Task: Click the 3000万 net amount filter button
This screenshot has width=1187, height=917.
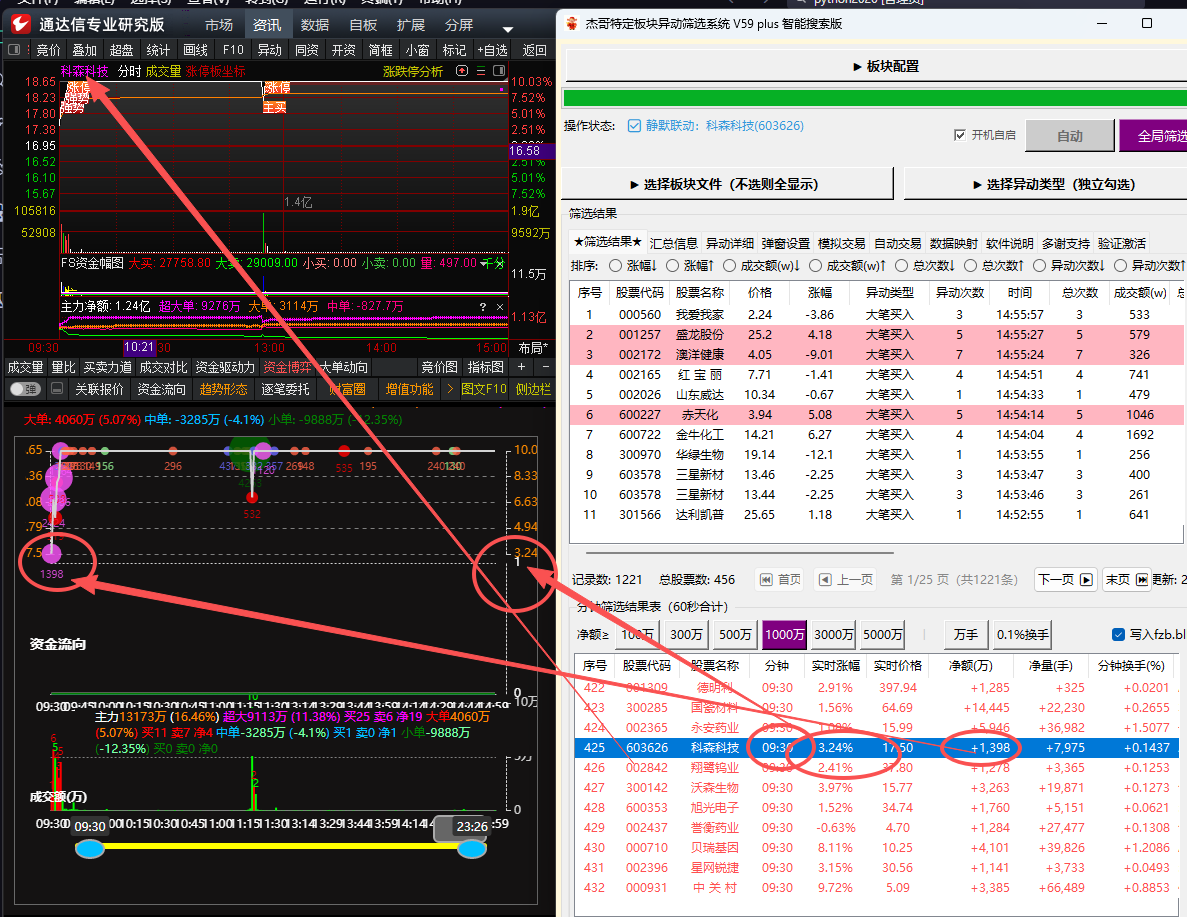Action: click(833, 635)
